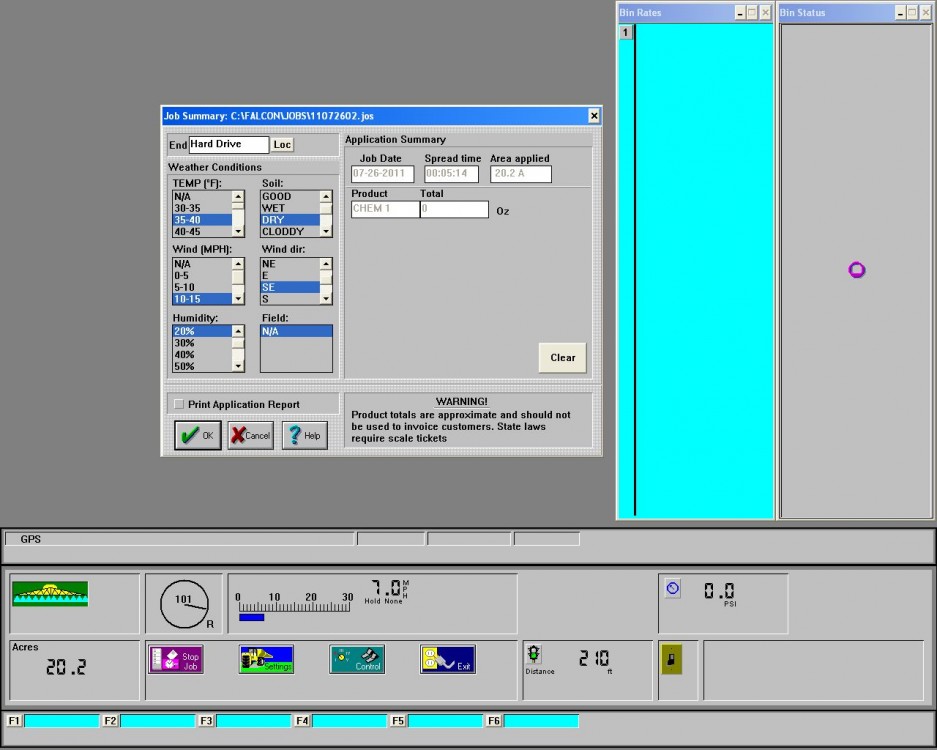Choose WET in the Soil list
The height and width of the screenshot is (750, 937).
click(289, 208)
